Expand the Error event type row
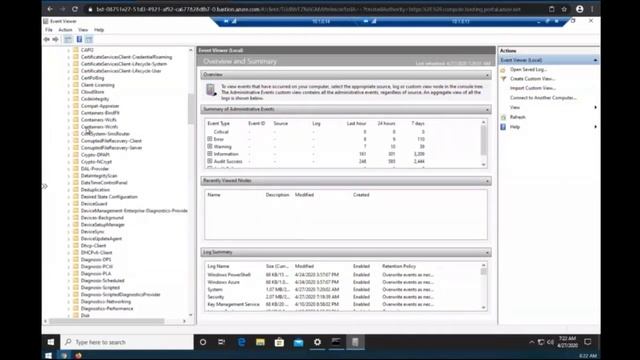The height and width of the screenshot is (360, 640). (210, 139)
